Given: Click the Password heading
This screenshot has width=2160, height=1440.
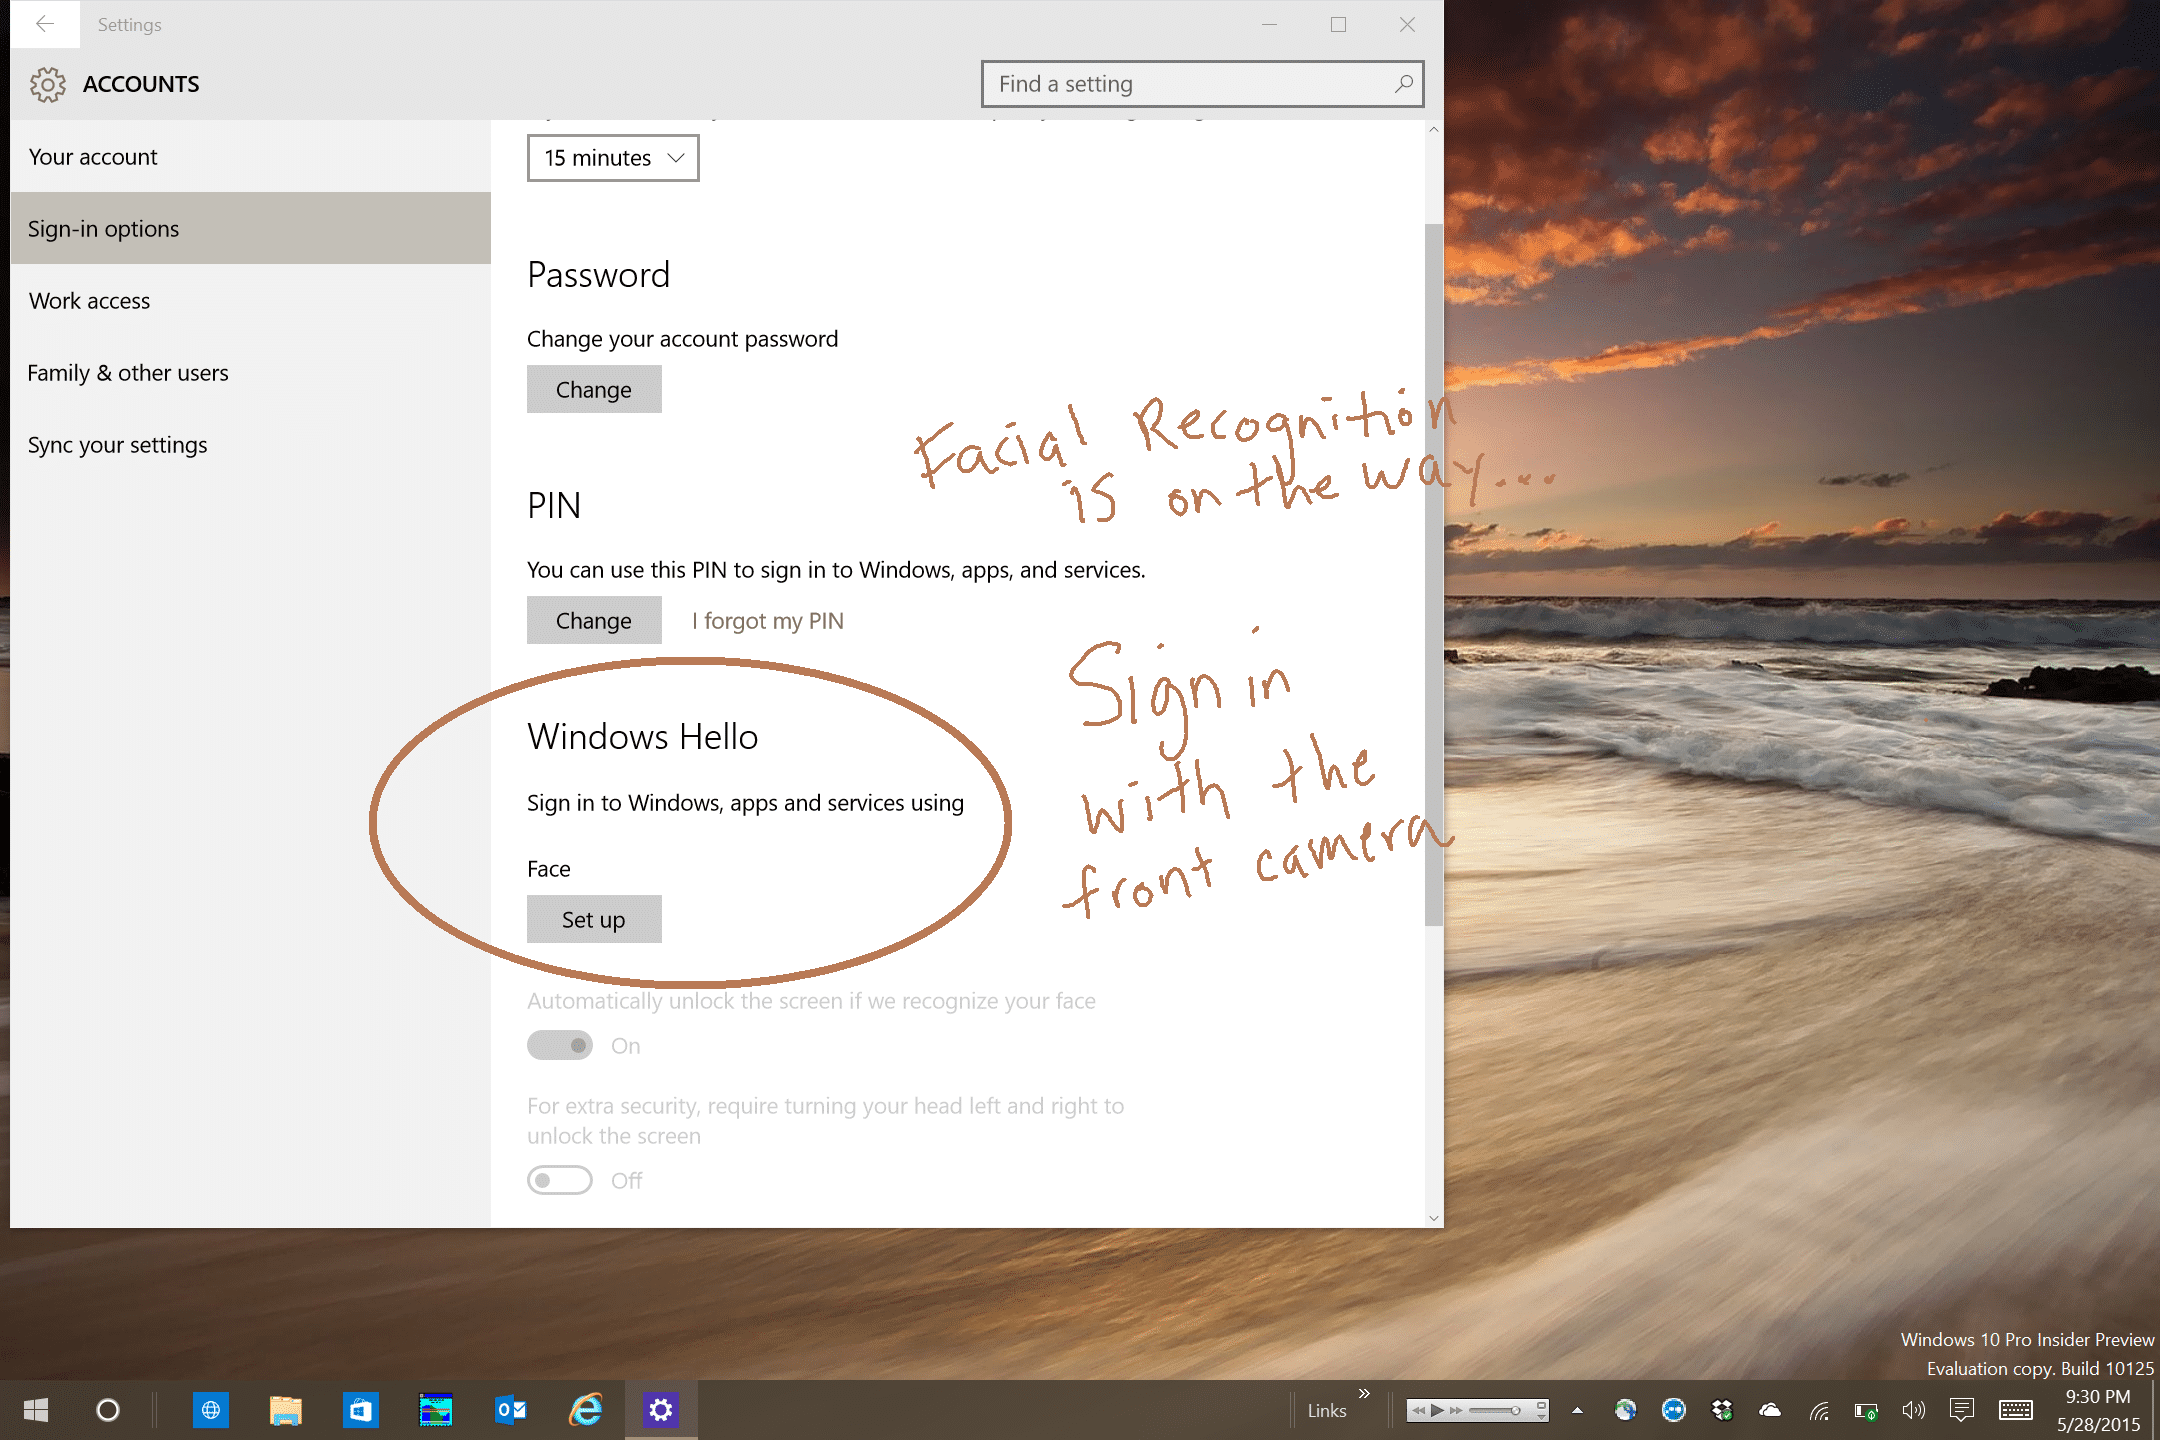Looking at the screenshot, I should (598, 275).
